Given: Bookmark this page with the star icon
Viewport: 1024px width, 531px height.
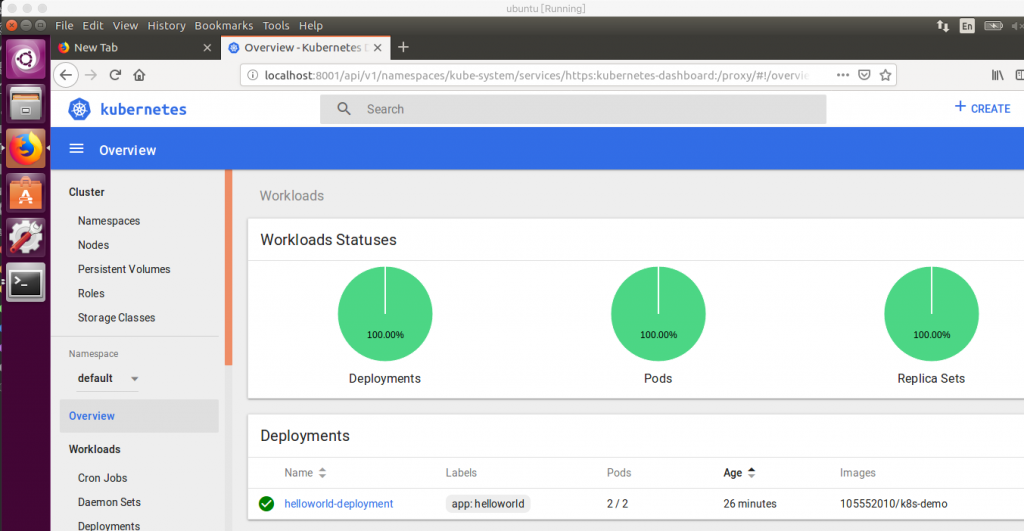Looking at the screenshot, I should (x=885, y=75).
